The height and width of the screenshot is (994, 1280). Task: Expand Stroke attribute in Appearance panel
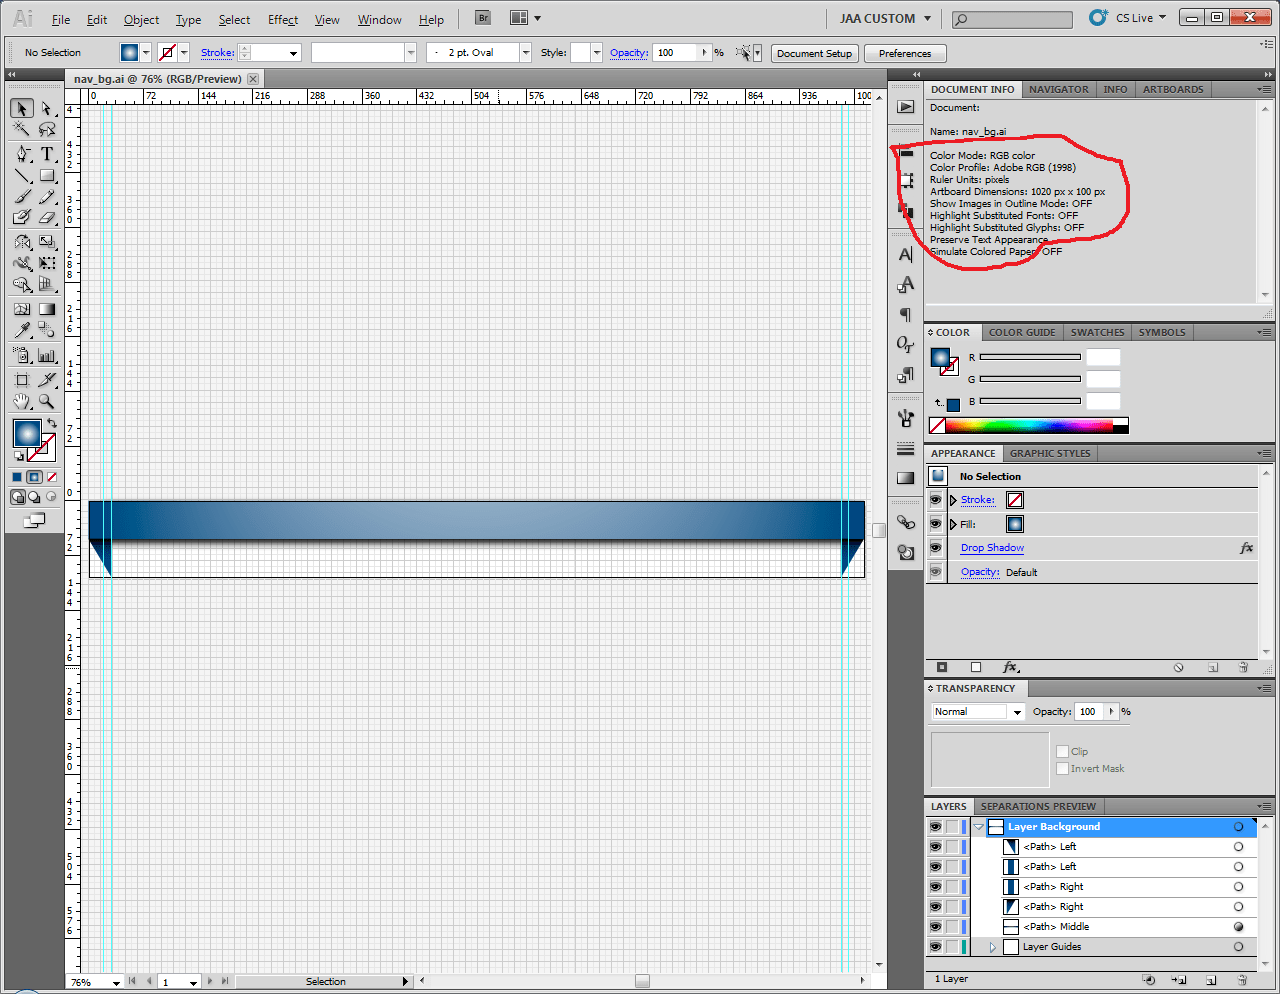[x=954, y=500]
